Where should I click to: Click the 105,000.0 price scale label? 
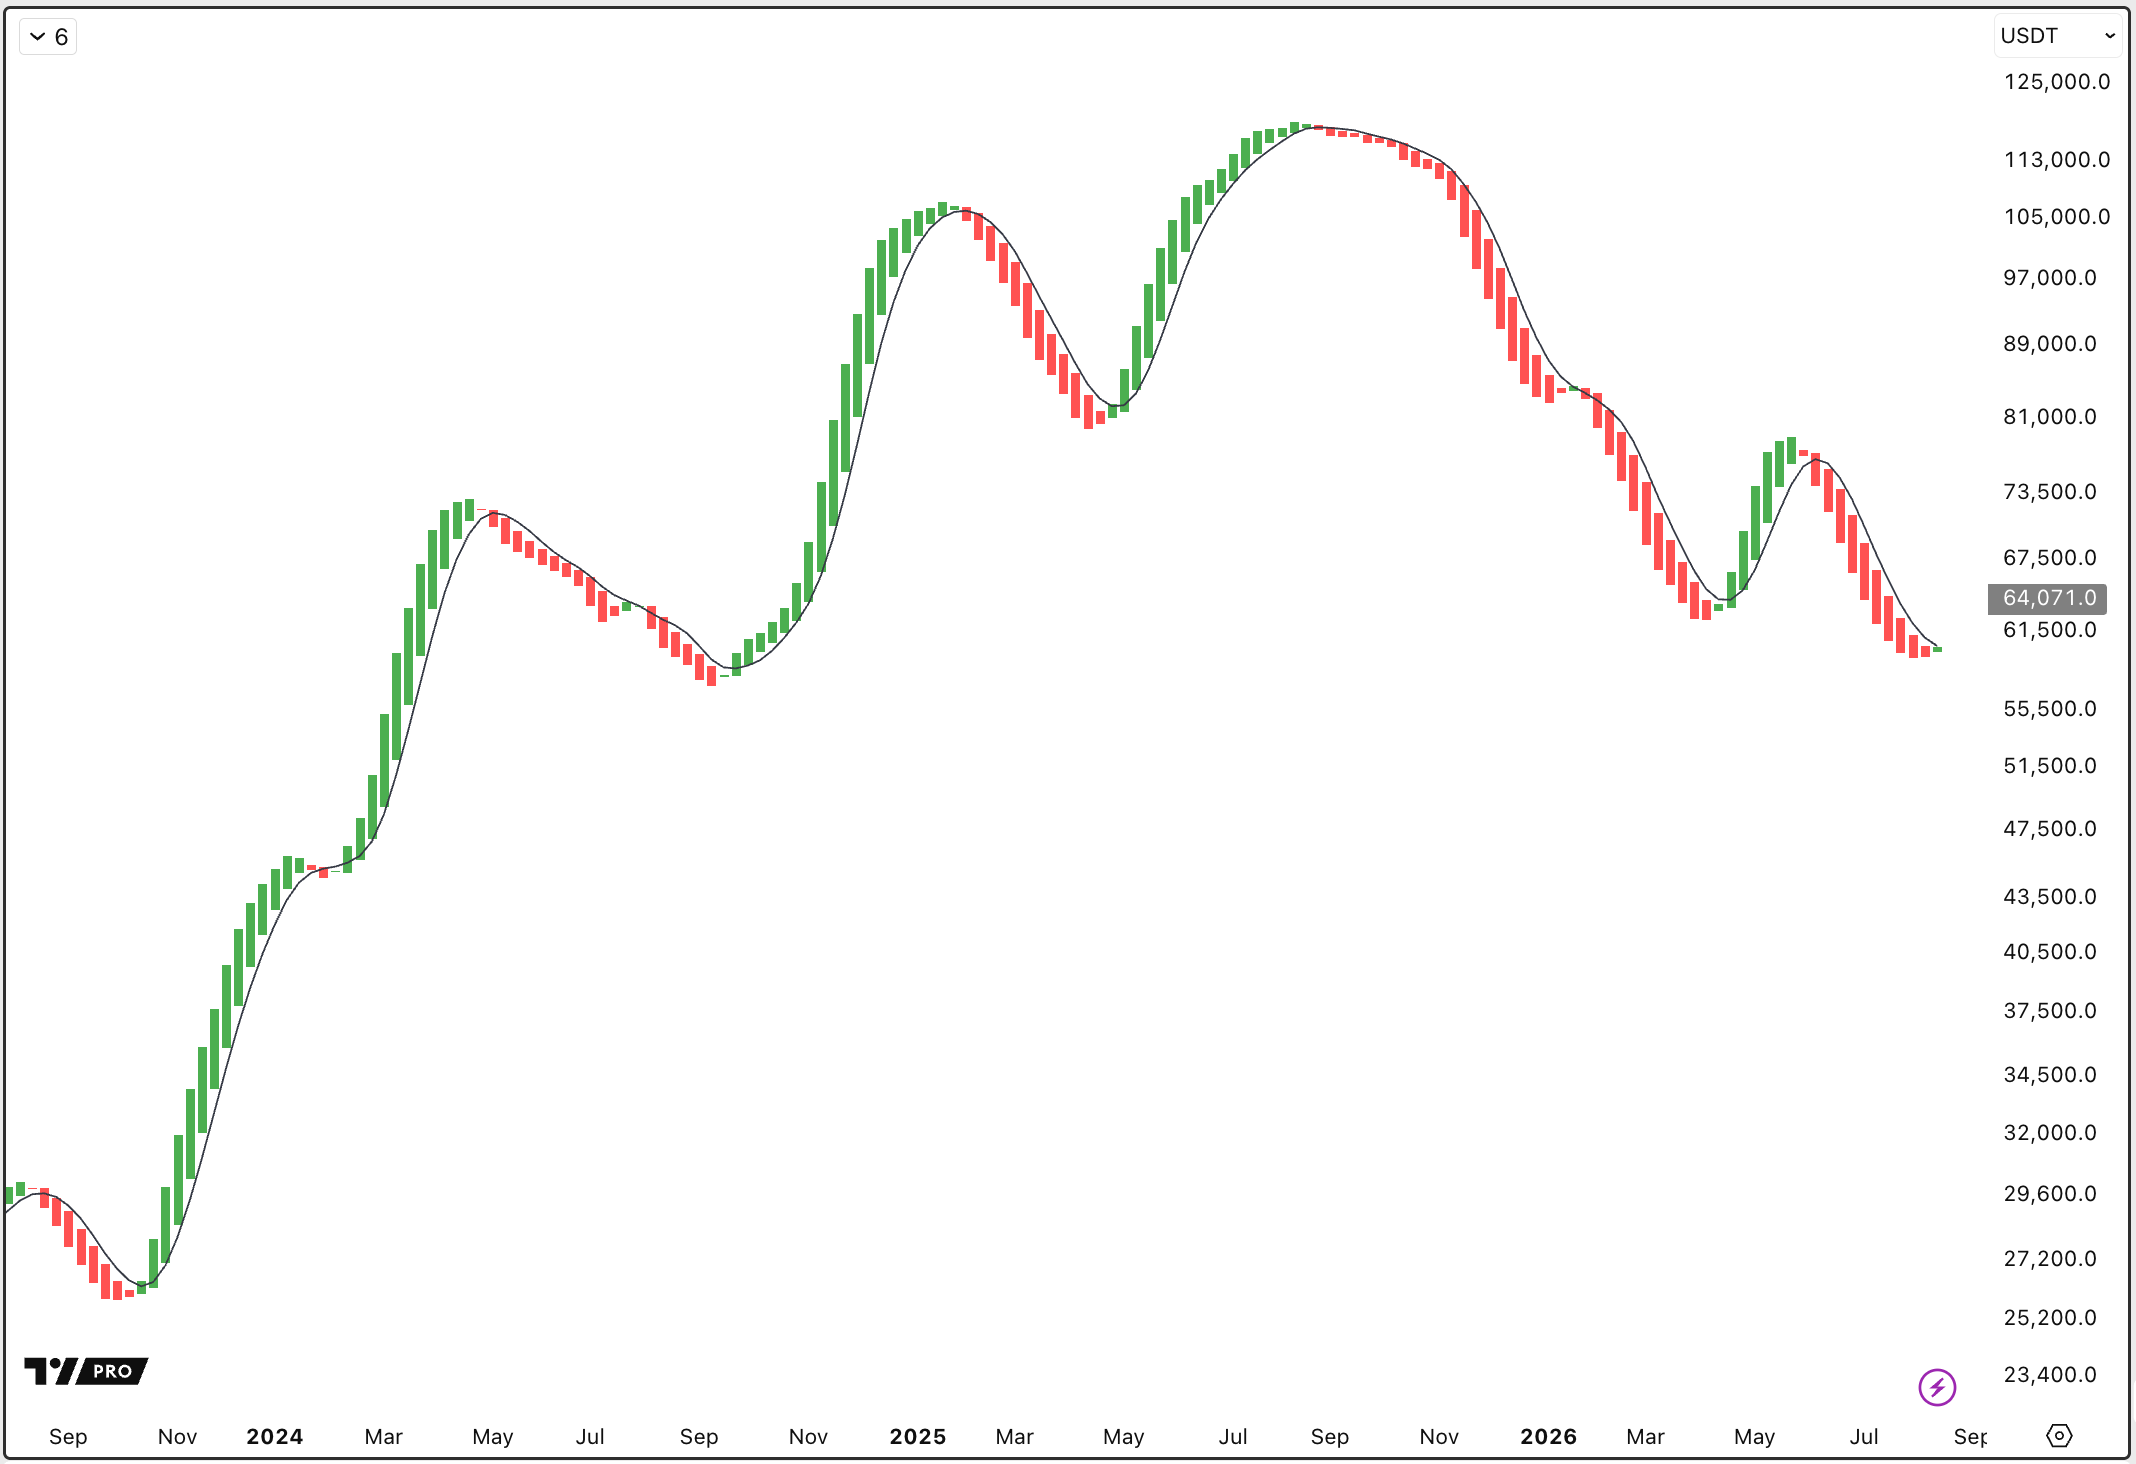click(2057, 217)
